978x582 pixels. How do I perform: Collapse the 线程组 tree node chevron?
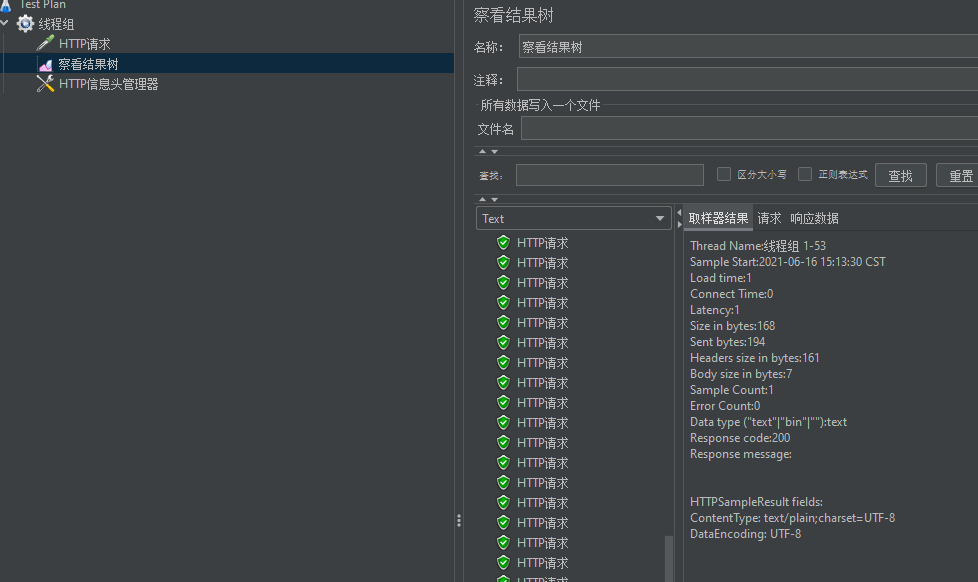coord(5,24)
